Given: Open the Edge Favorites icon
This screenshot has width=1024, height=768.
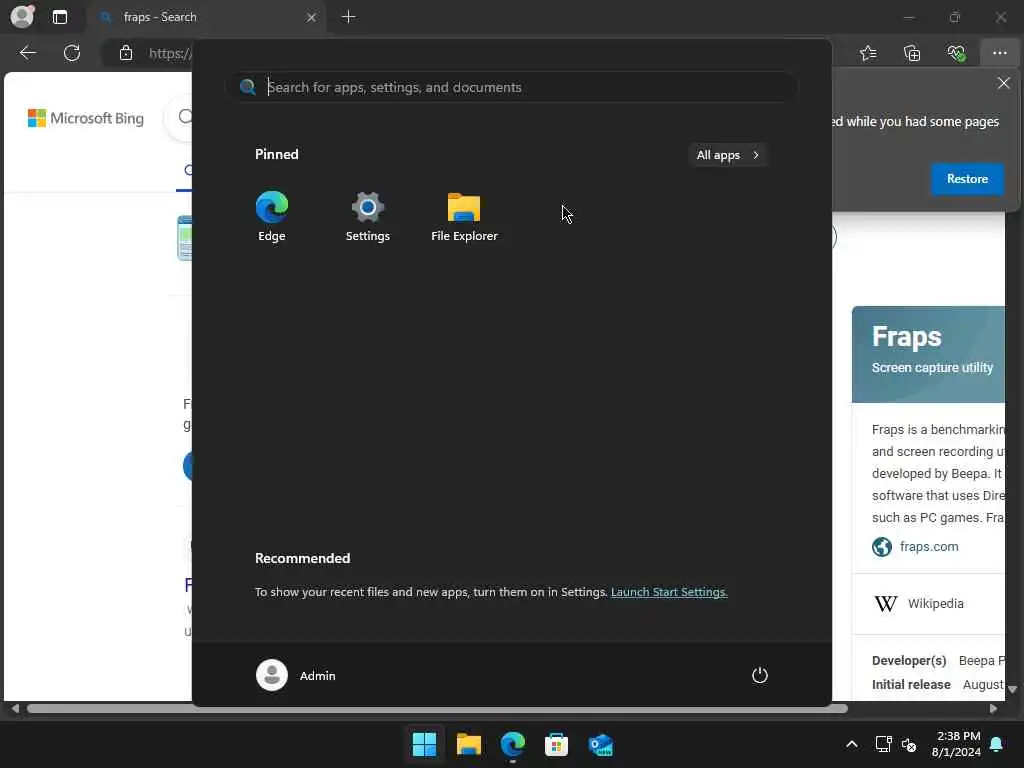Looking at the screenshot, I should click(868, 53).
